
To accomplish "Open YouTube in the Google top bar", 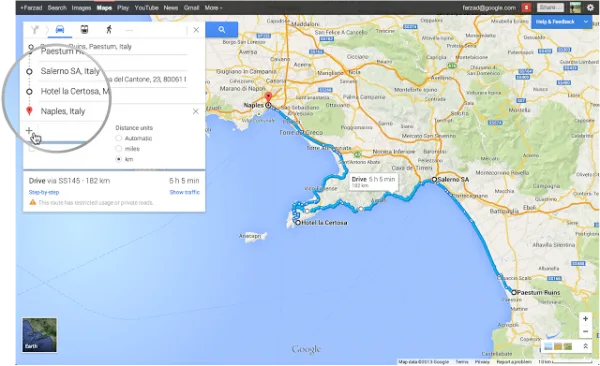I will pos(146,8).
